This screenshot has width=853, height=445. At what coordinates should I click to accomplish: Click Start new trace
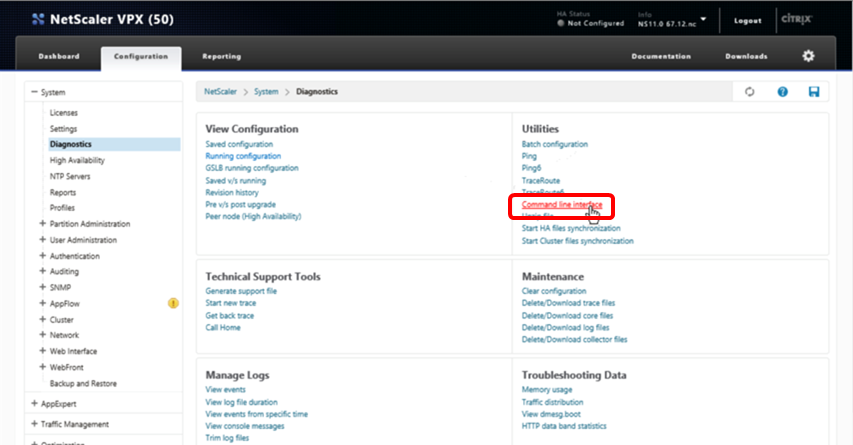231,303
